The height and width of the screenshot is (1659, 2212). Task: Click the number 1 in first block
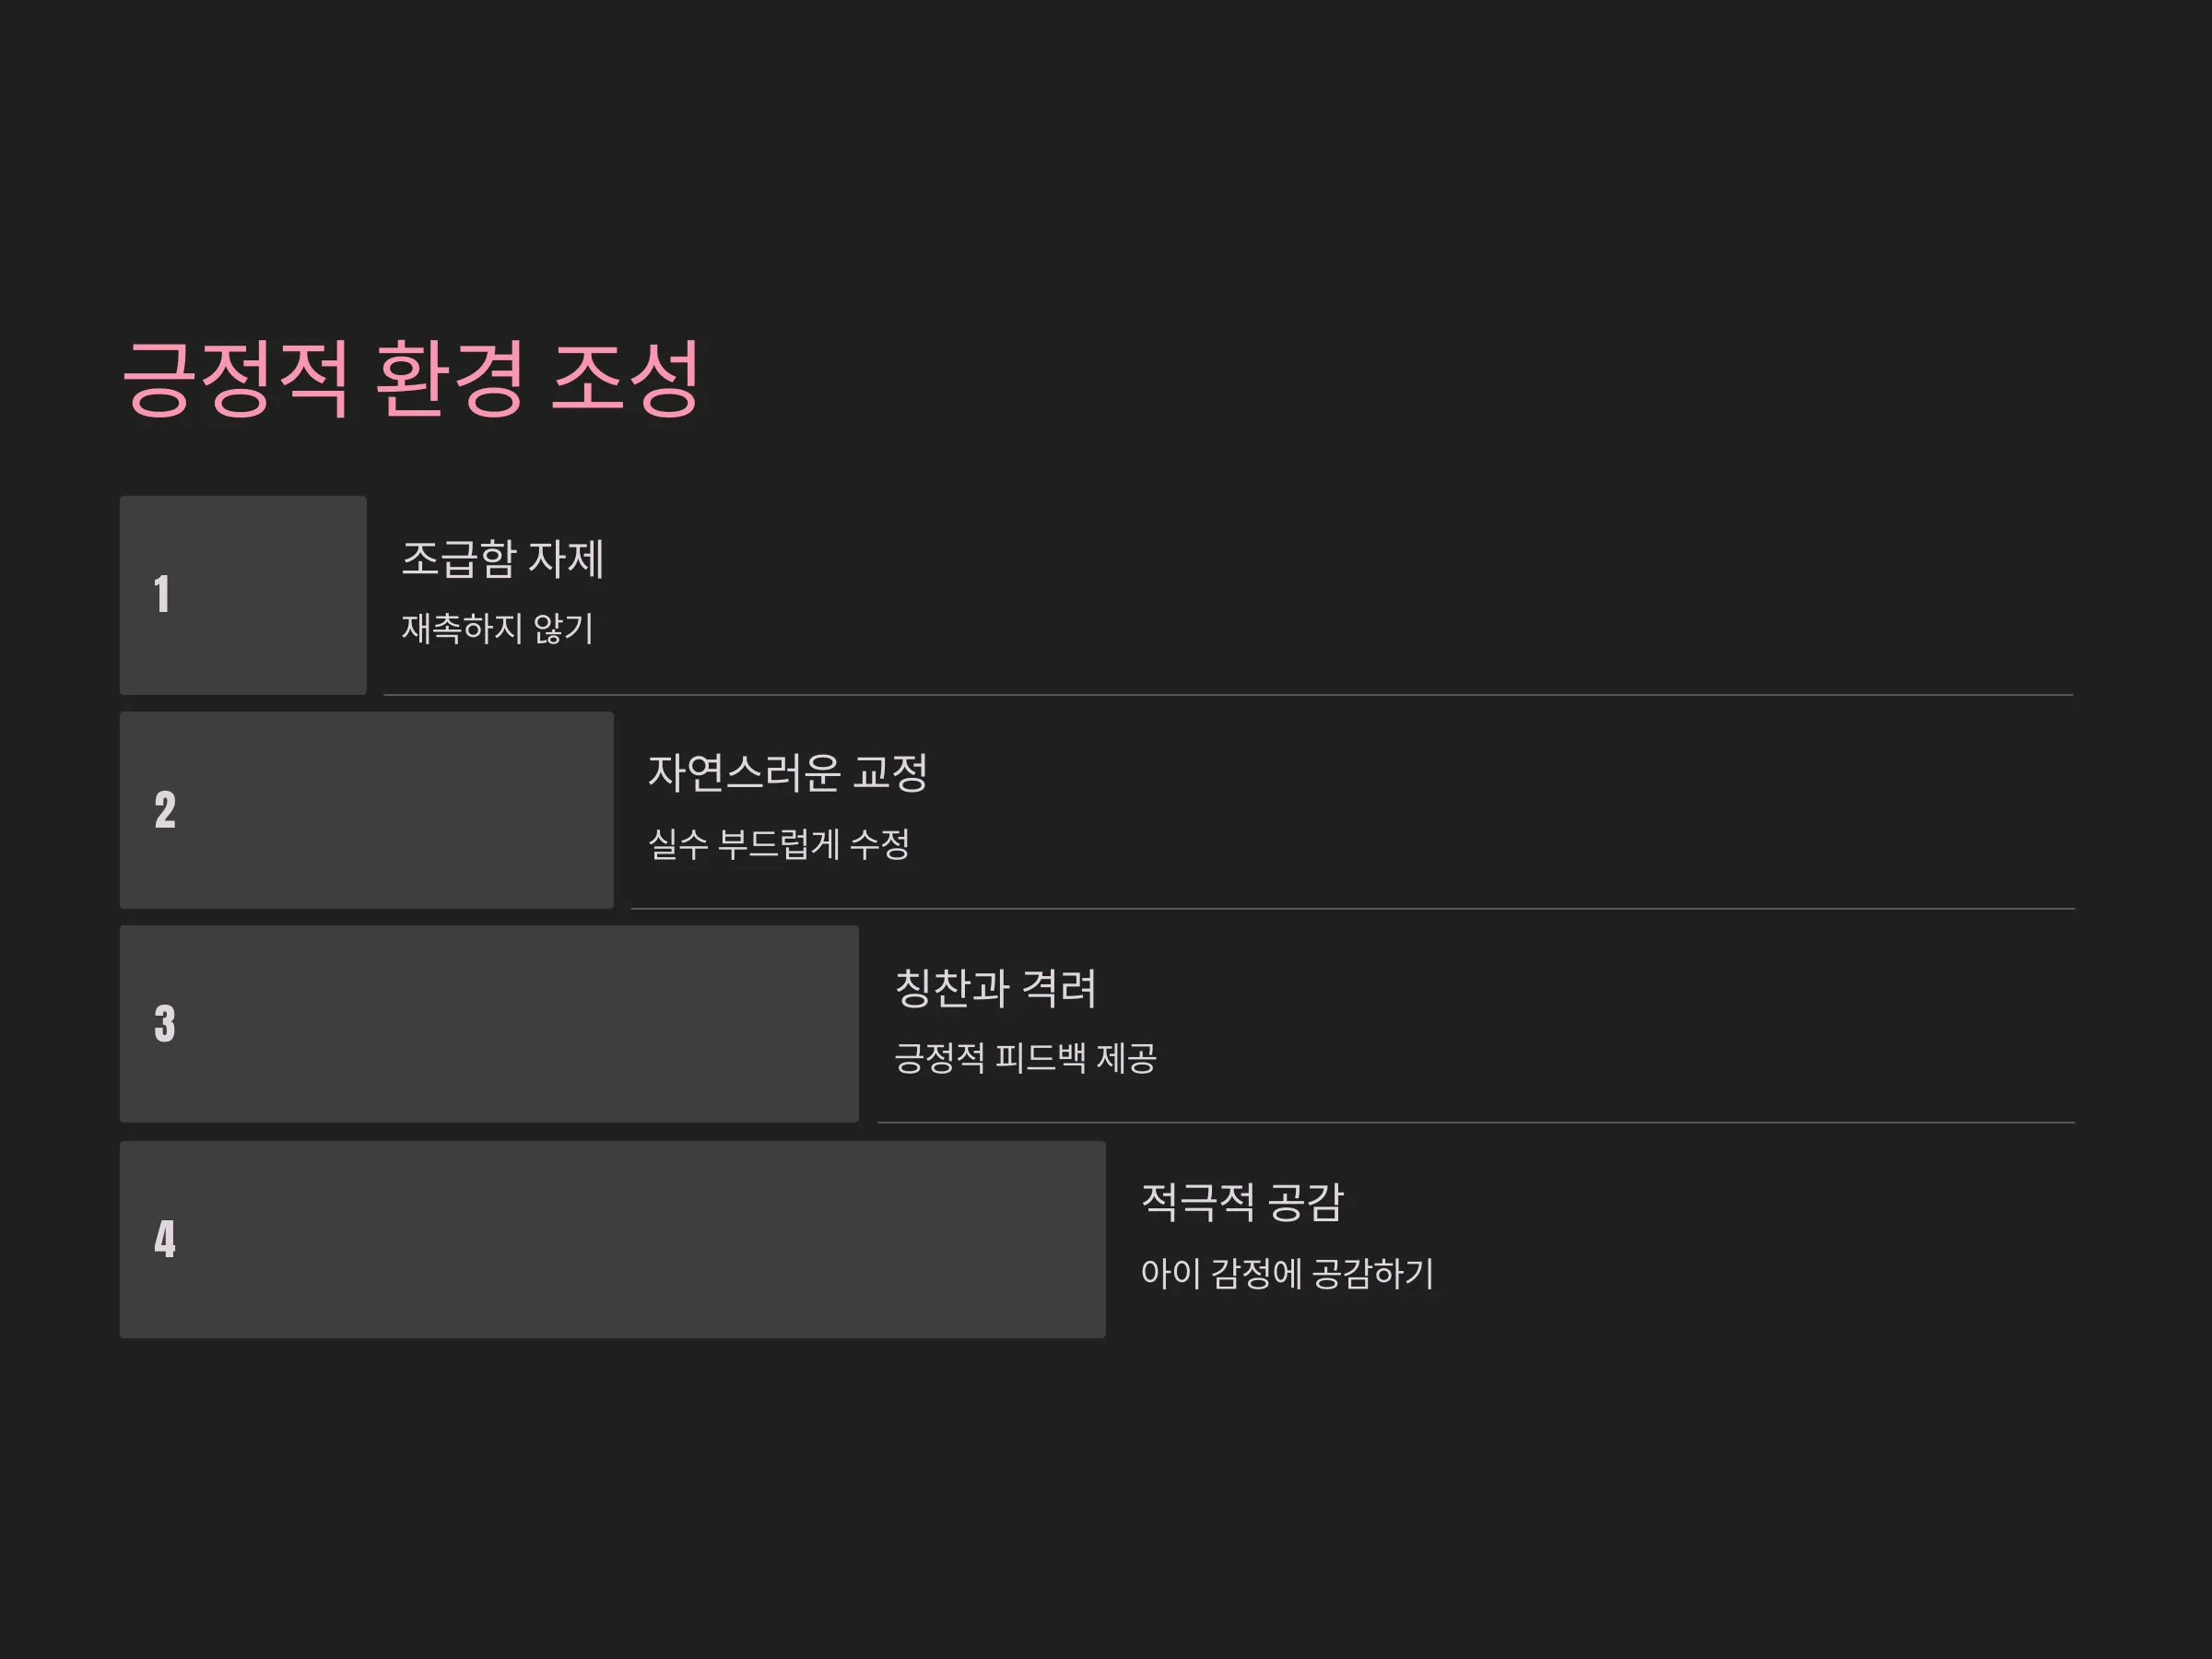pyautogui.click(x=162, y=594)
